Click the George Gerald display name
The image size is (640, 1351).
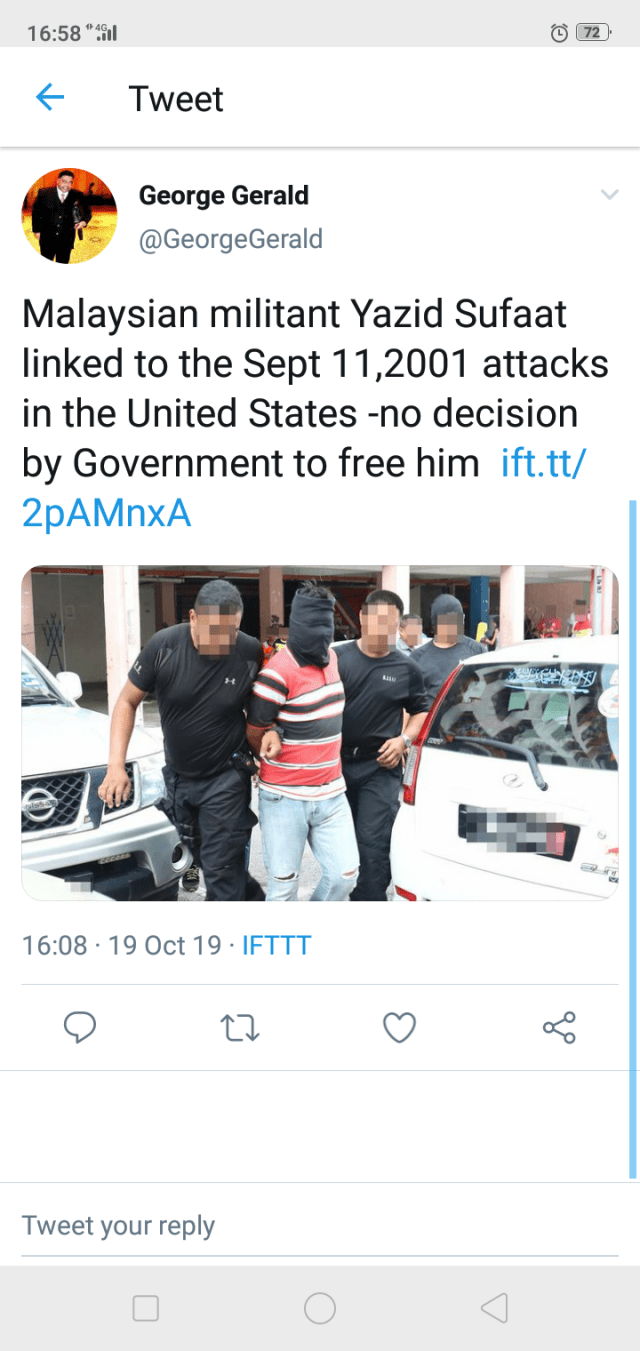pyautogui.click(x=224, y=195)
